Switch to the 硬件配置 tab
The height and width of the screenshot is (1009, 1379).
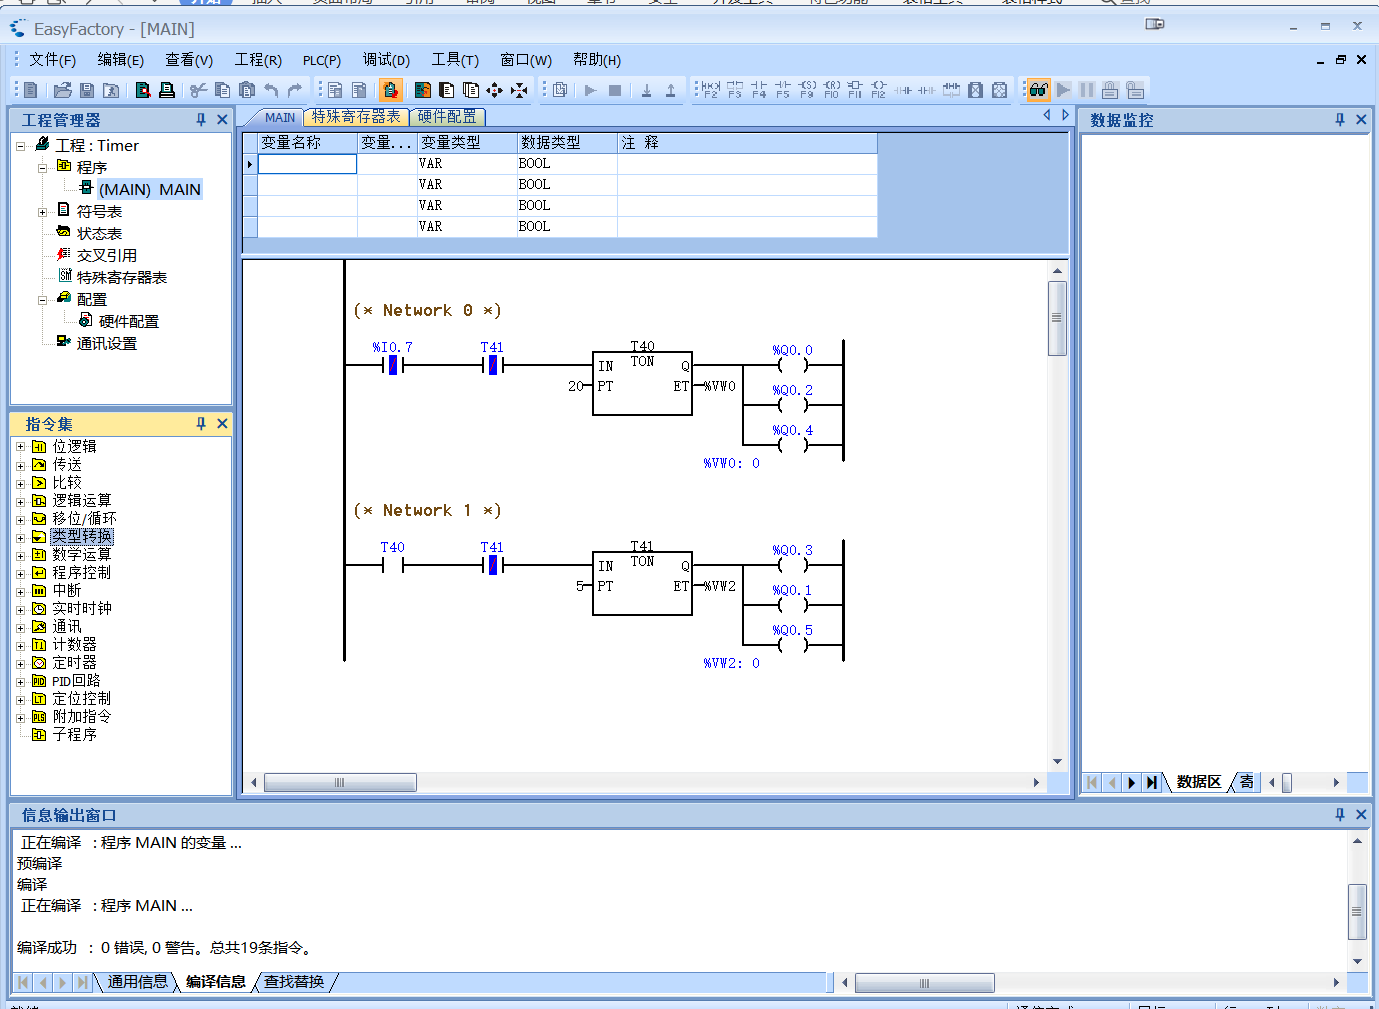pyautogui.click(x=448, y=116)
